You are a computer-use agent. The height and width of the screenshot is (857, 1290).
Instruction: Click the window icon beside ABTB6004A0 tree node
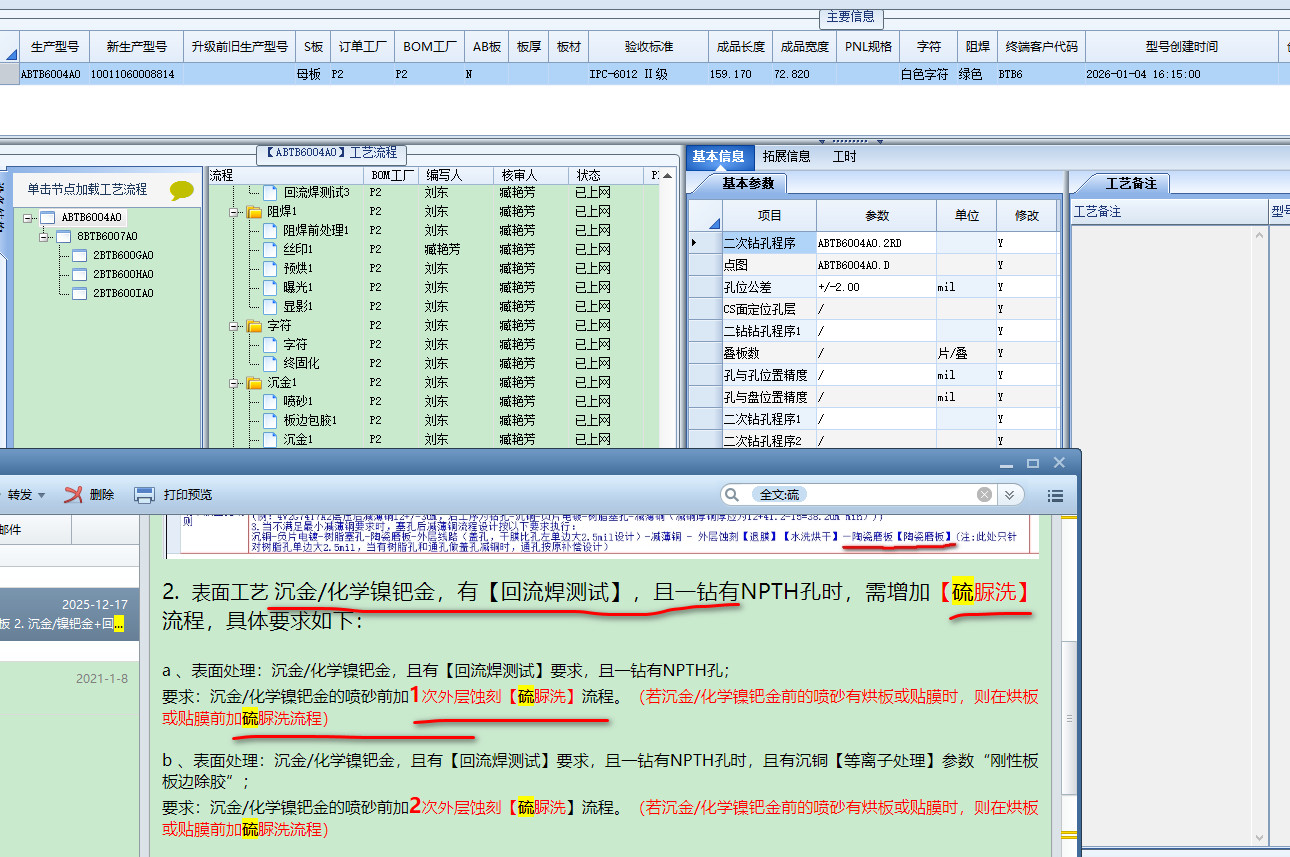(48, 217)
